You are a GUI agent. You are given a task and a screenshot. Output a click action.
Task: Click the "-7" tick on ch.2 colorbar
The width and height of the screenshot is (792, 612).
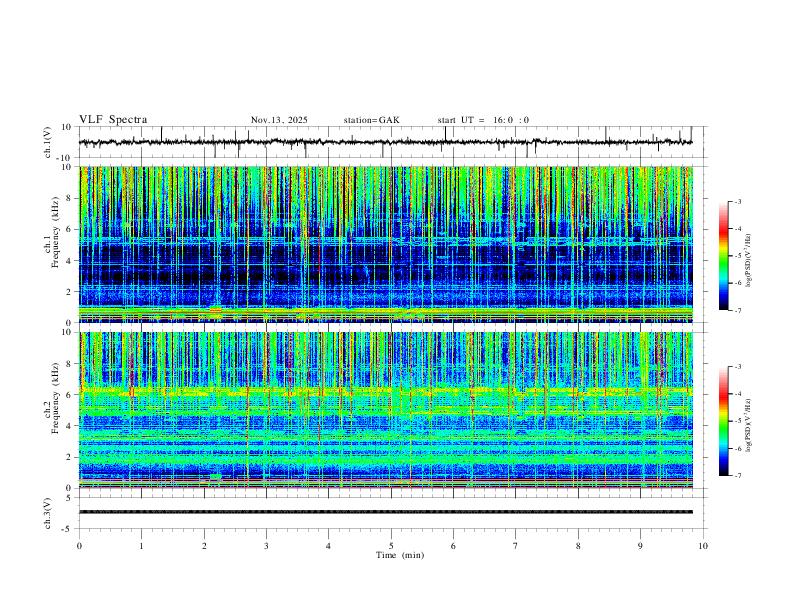(x=738, y=476)
